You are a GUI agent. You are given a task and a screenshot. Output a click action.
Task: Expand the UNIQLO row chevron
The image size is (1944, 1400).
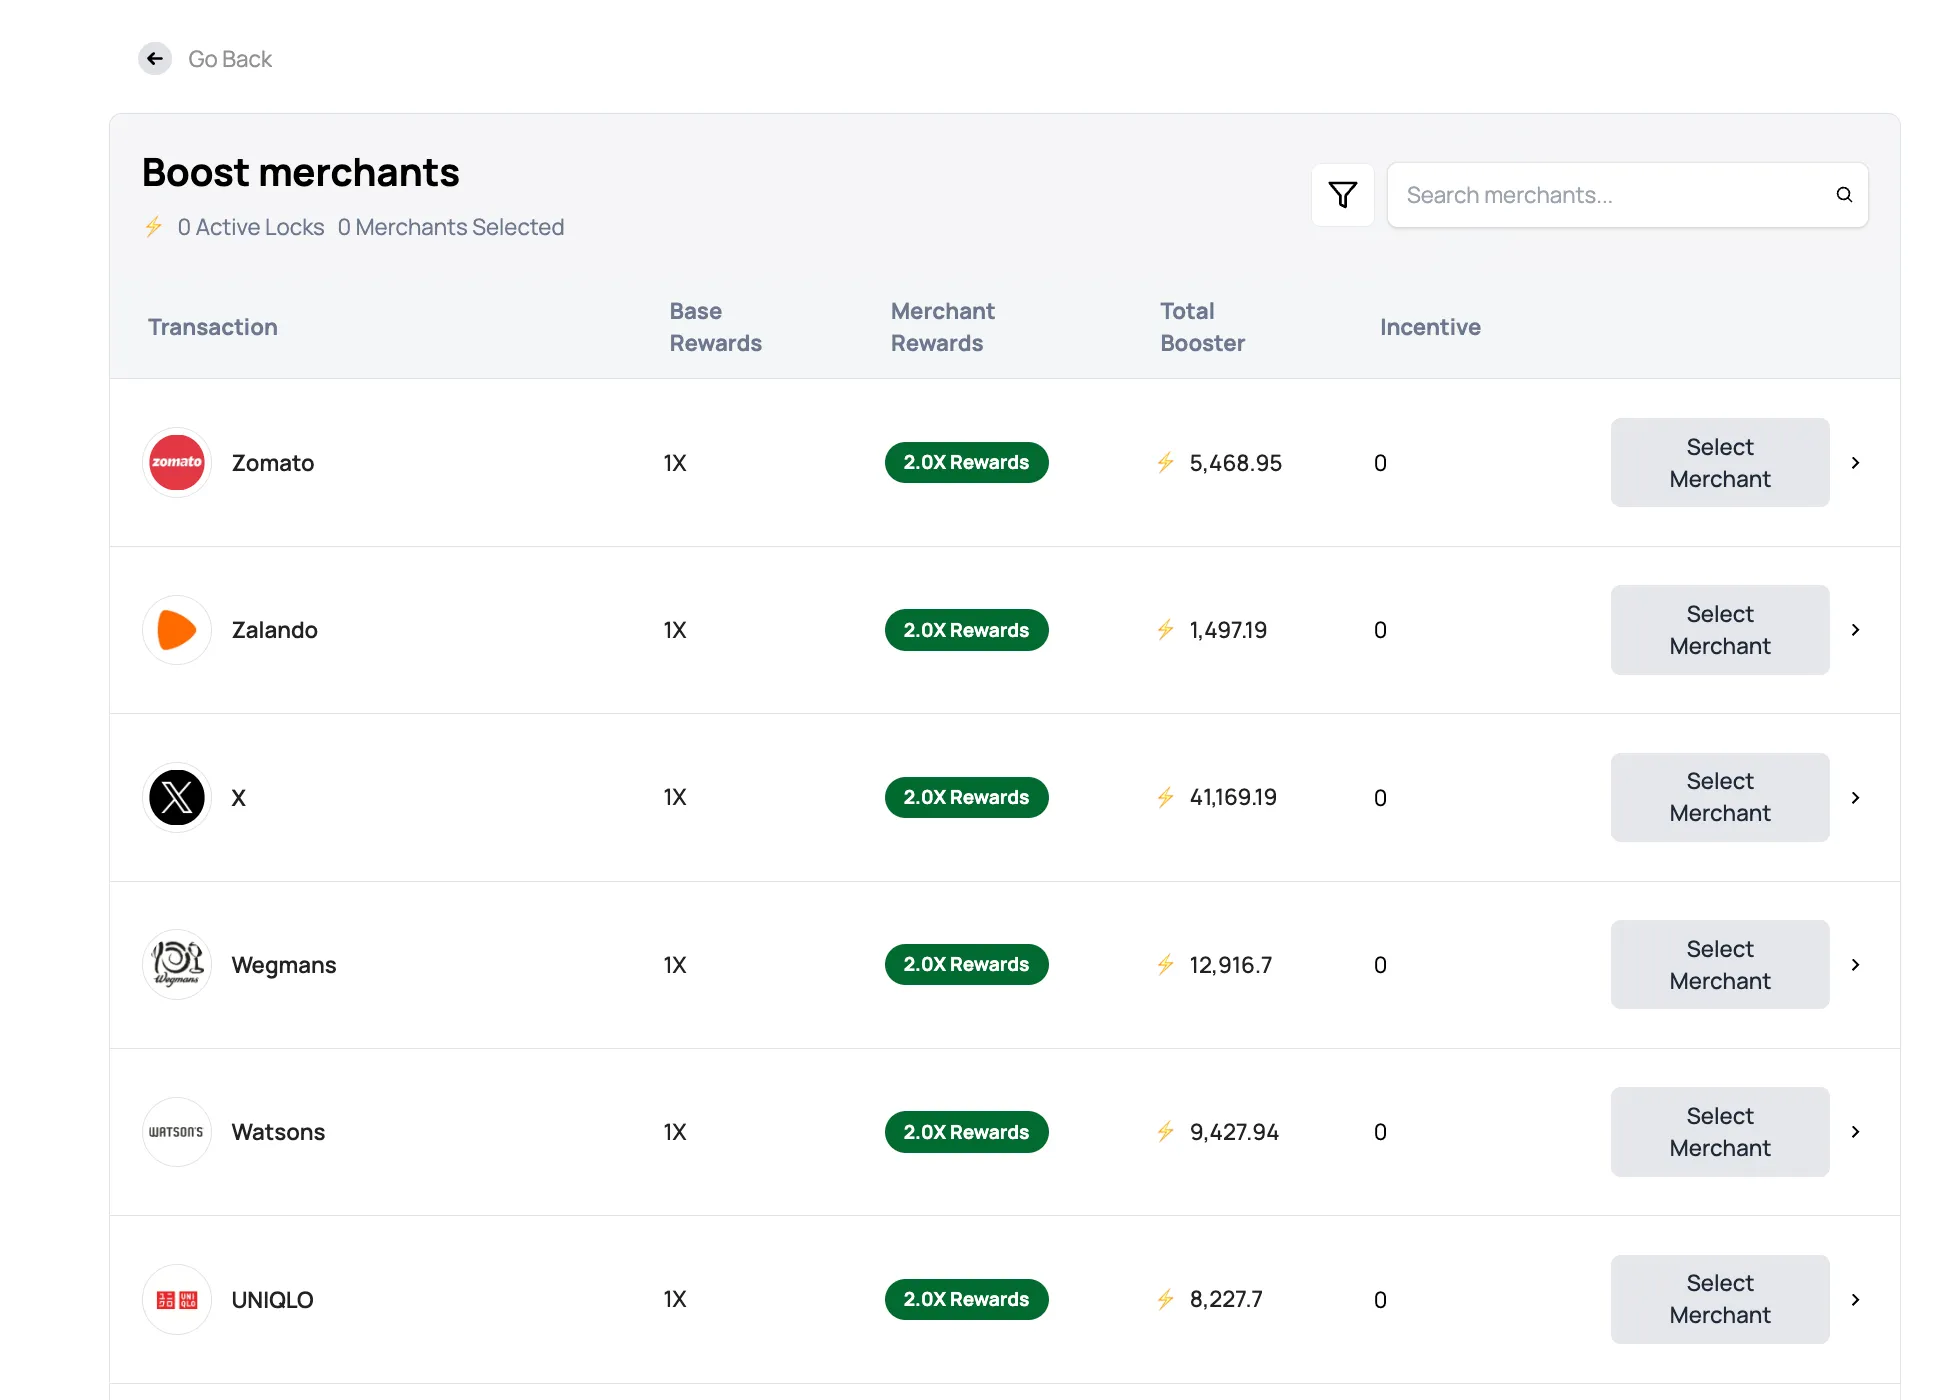coord(1856,1299)
